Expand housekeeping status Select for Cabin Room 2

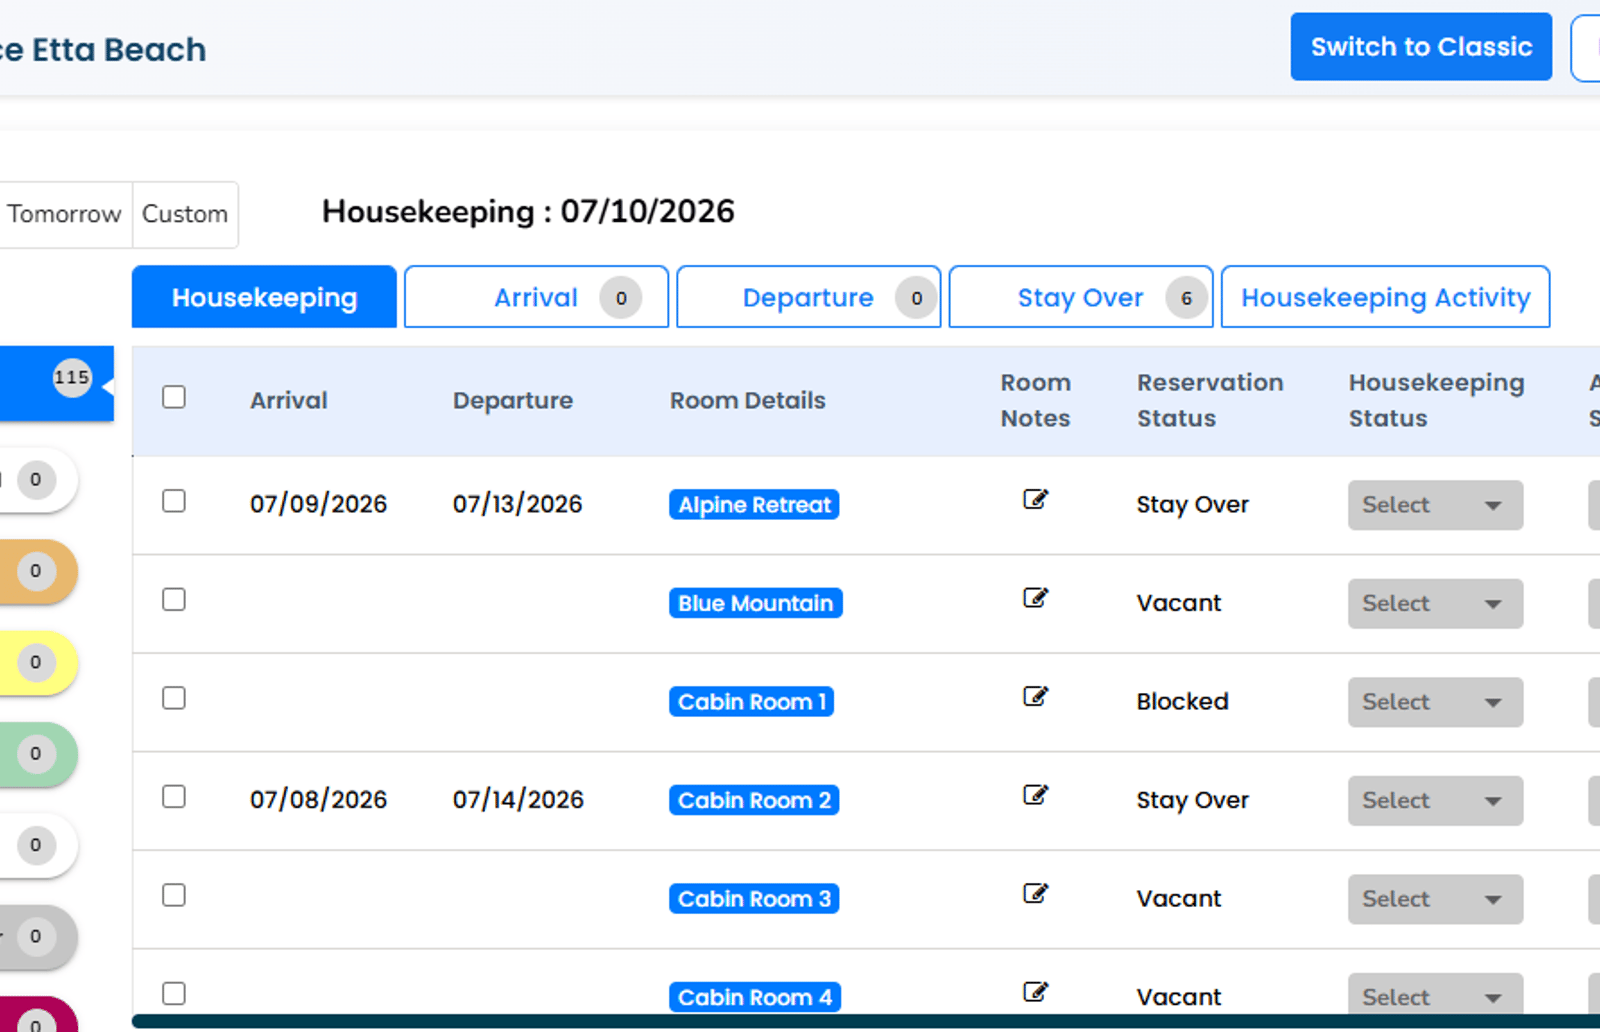coord(1435,801)
